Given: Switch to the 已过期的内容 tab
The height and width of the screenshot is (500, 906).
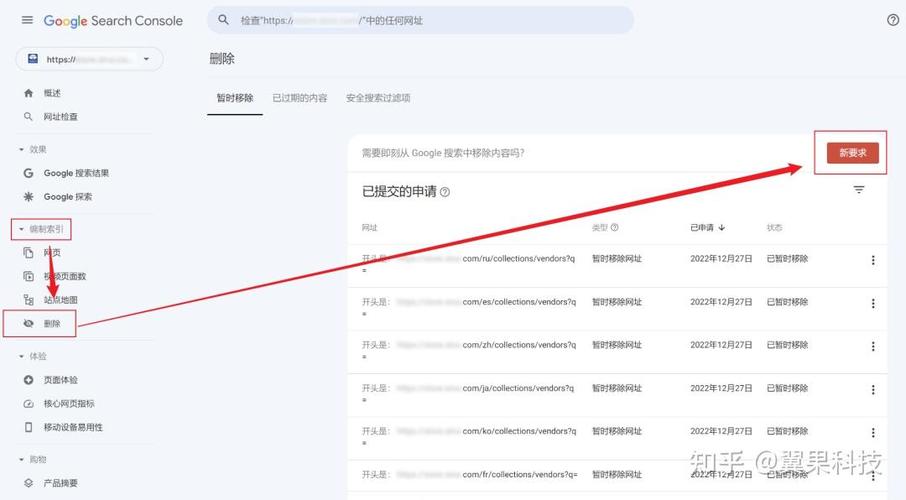Looking at the screenshot, I should coord(300,98).
